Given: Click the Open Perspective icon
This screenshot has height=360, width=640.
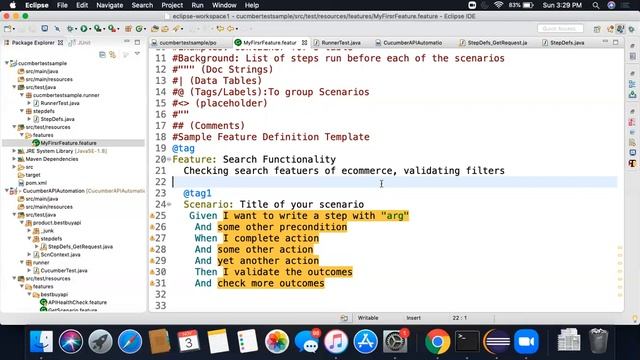Looking at the screenshot, I should tap(597, 29).
